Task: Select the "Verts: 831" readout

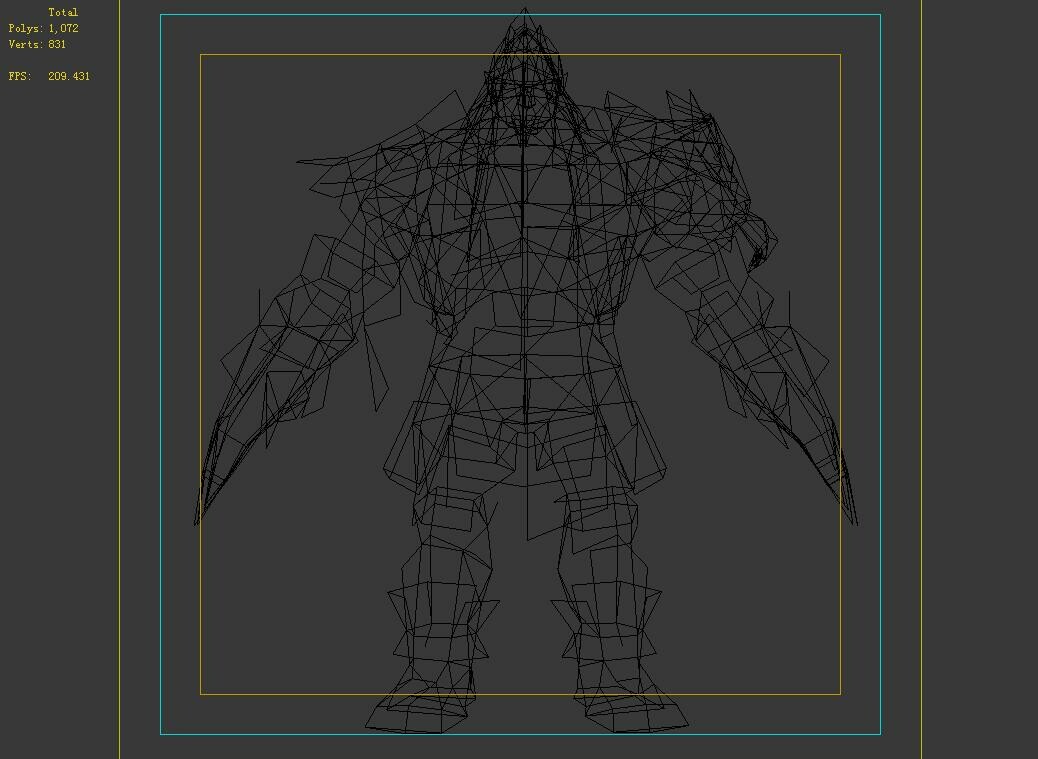Action: point(37,44)
